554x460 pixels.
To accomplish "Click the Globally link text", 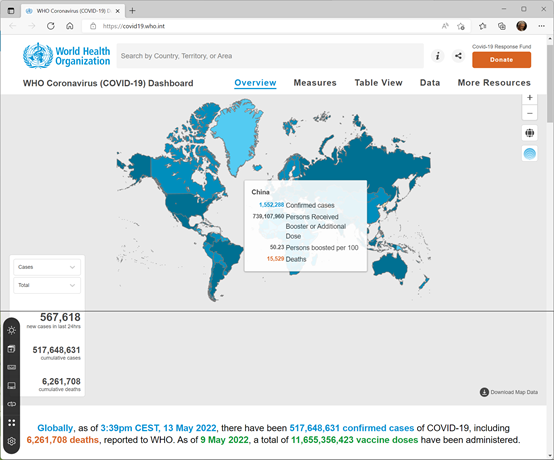I will coord(55,428).
